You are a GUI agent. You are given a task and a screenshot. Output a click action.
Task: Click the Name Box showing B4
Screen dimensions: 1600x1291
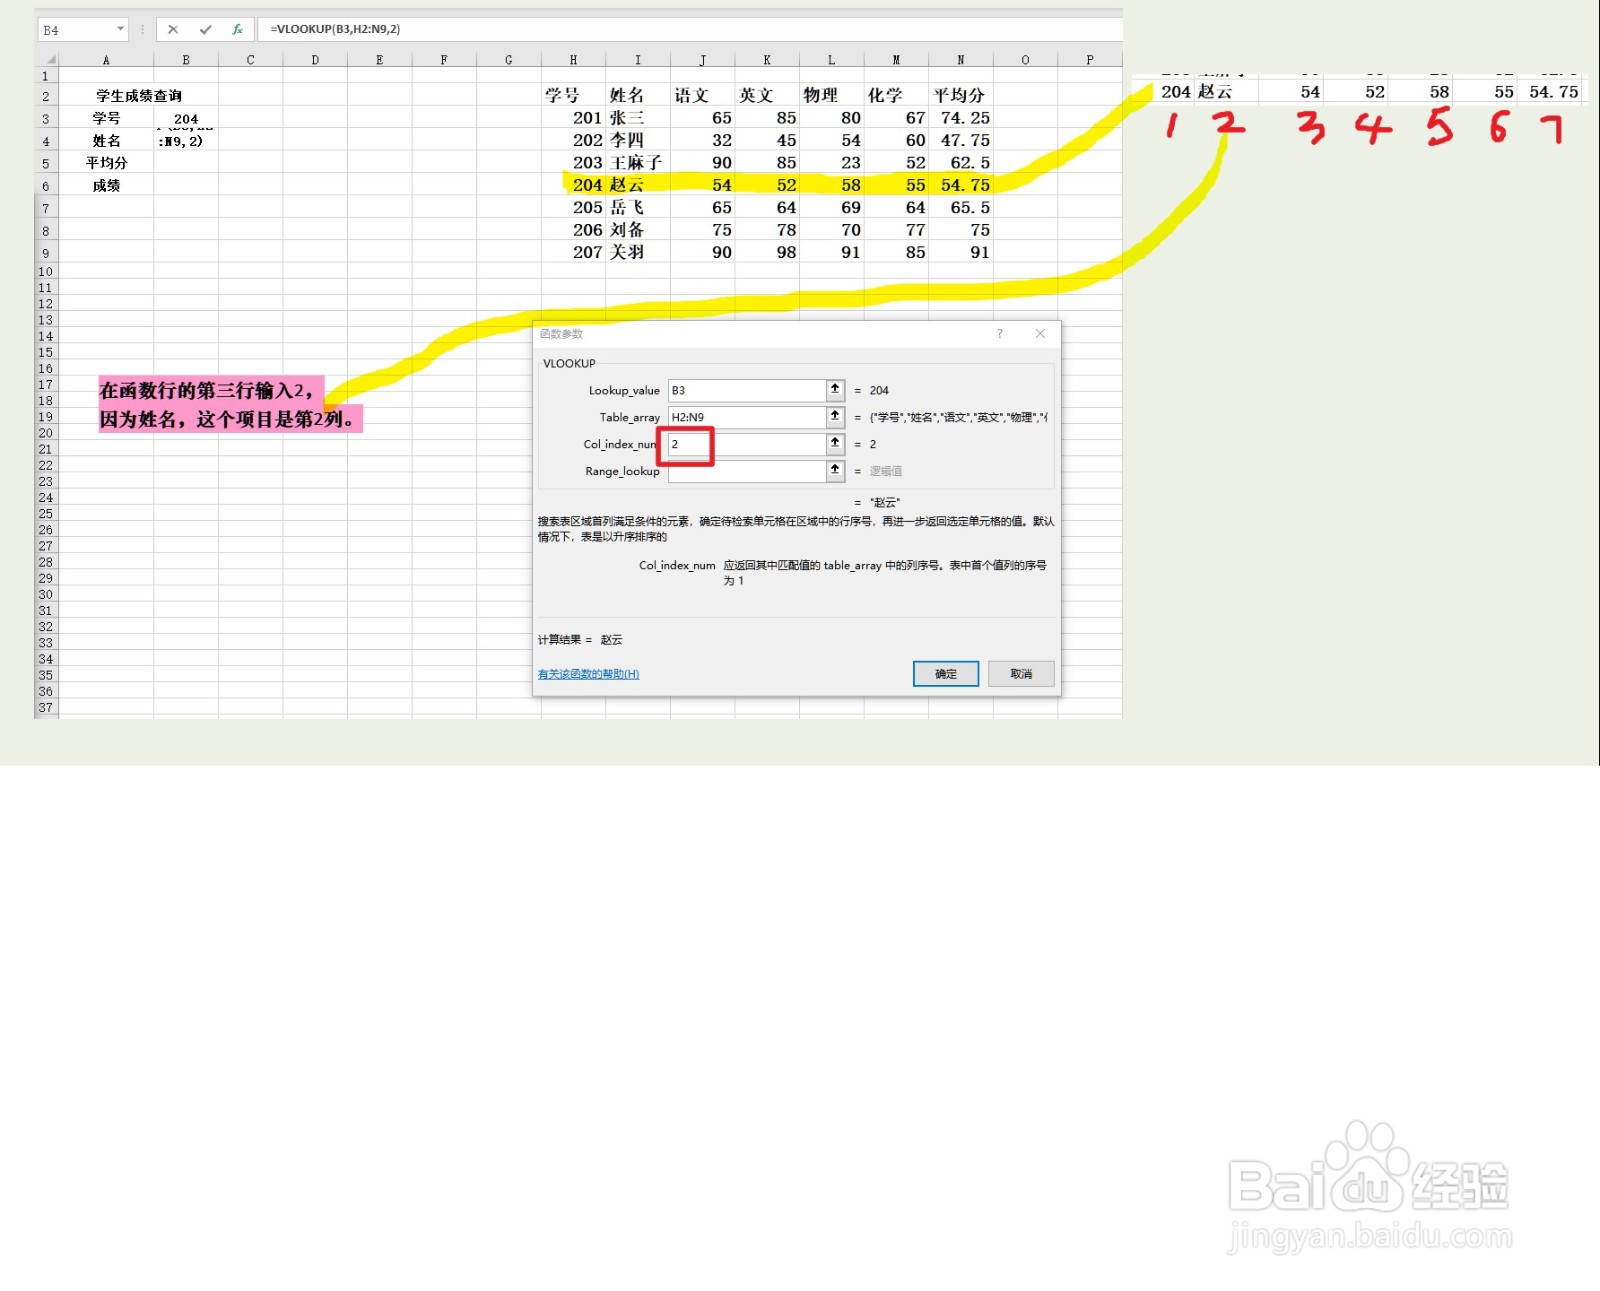[x=76, y=30]
